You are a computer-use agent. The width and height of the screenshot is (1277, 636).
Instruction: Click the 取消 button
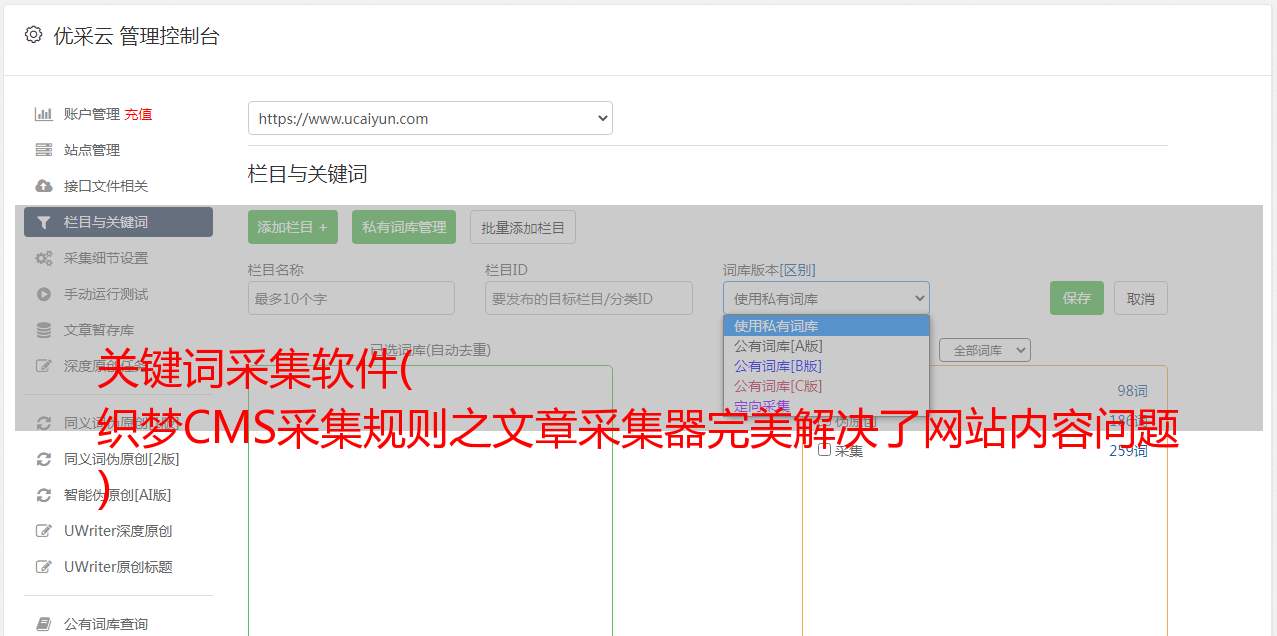click(x=1141, y=298)
